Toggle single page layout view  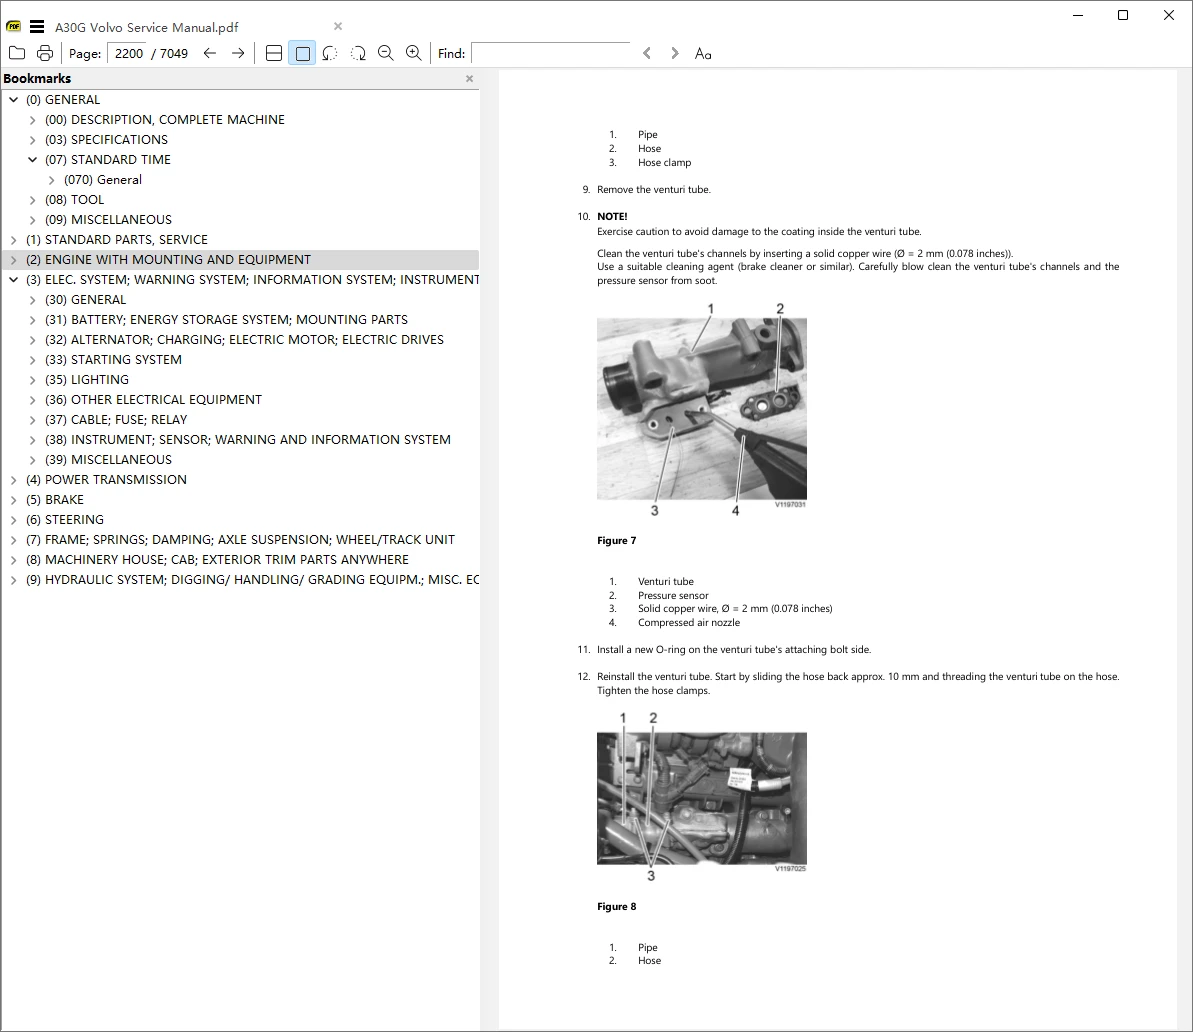click(302, 53)
